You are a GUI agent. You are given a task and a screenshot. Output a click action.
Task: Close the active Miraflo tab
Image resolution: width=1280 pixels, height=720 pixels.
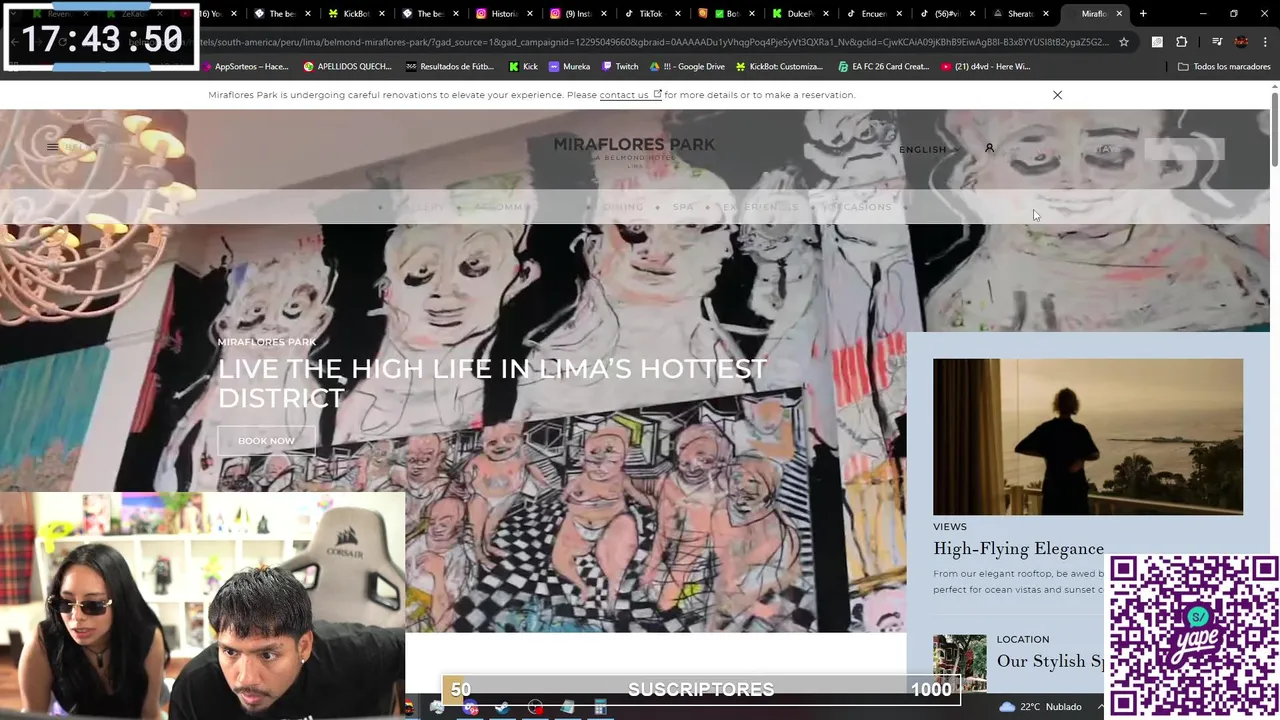click(x=1119, y=14)
